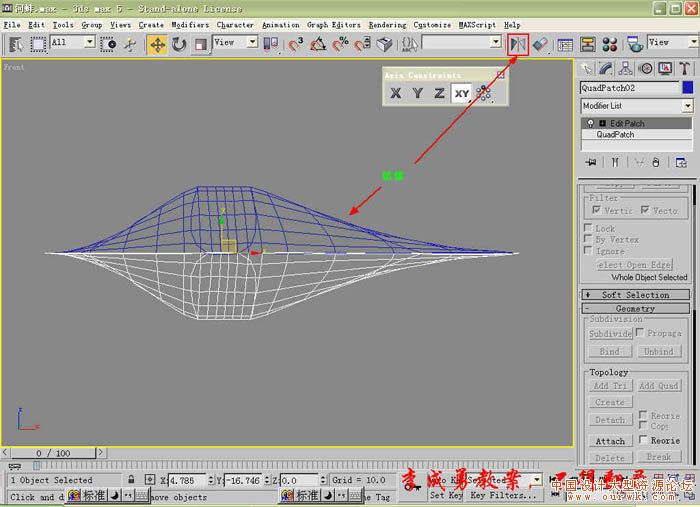
Task: Restrict movement to XY plane
Action: tap(462, 93)
